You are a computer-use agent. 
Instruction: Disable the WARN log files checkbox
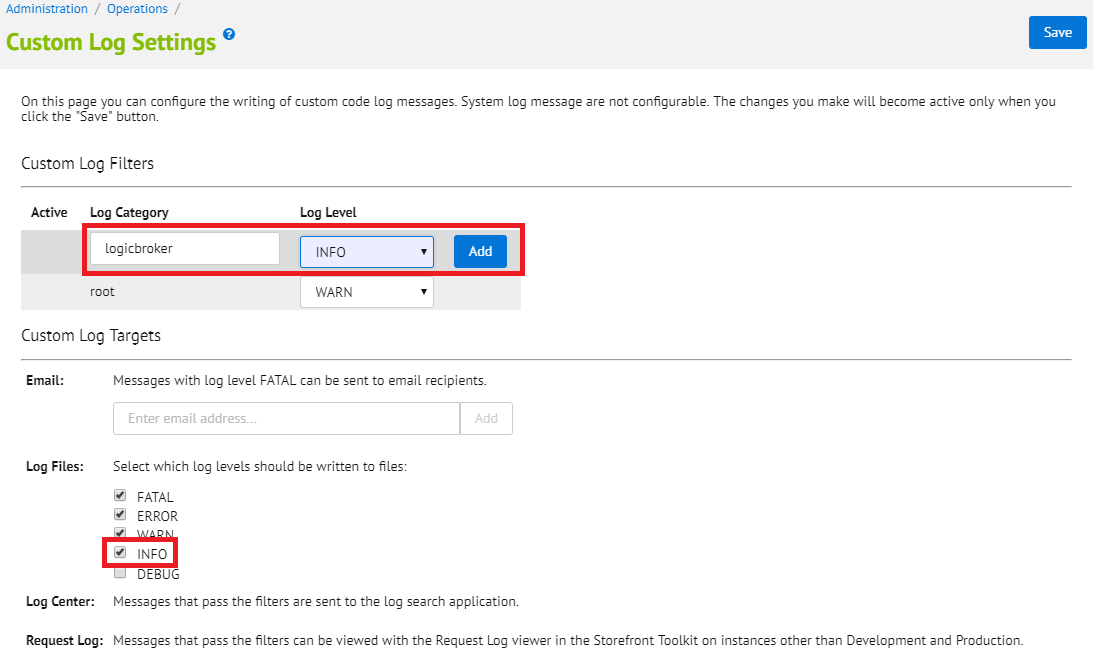(120, 534)
